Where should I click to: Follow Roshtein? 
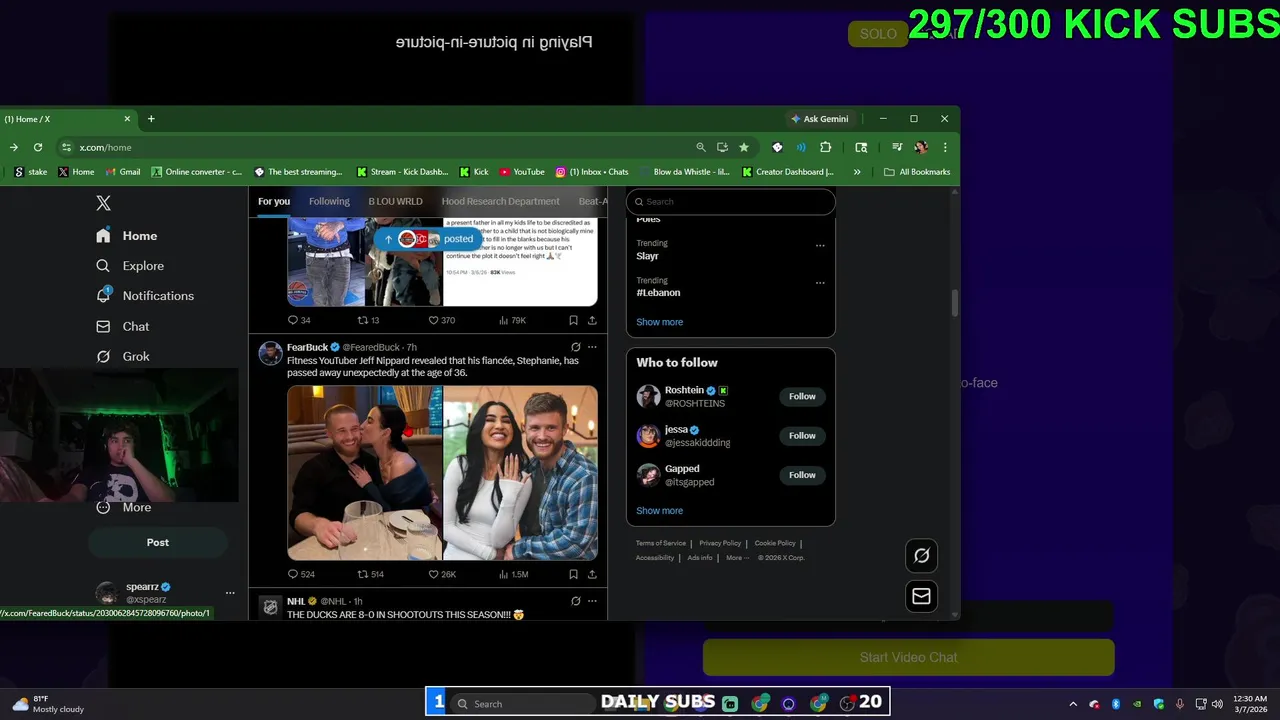(802, 397)
